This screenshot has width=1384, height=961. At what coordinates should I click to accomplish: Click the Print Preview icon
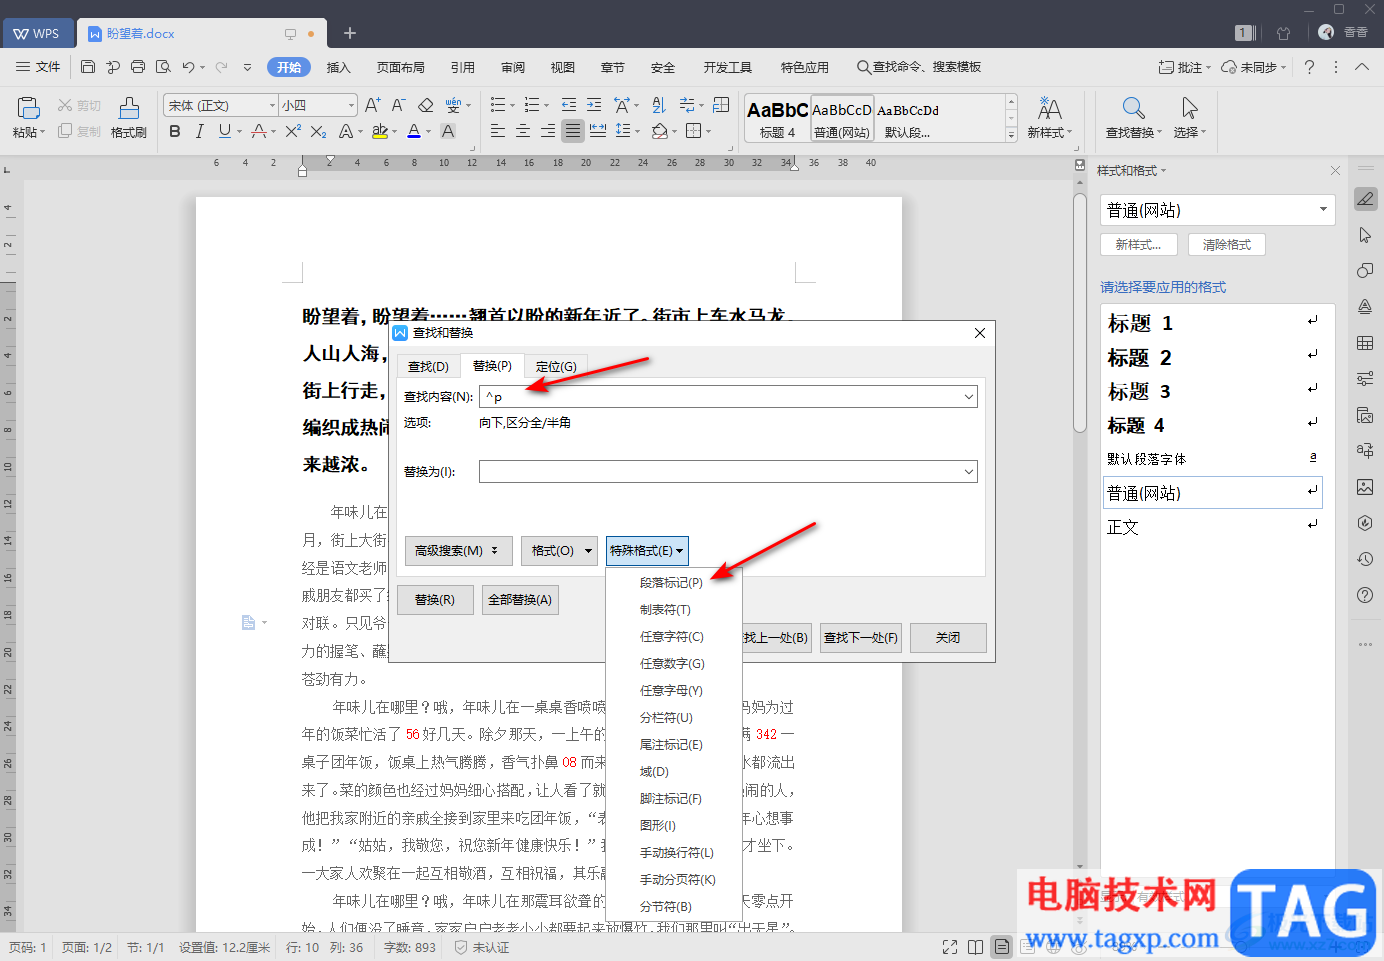click(x=163, y=67)
